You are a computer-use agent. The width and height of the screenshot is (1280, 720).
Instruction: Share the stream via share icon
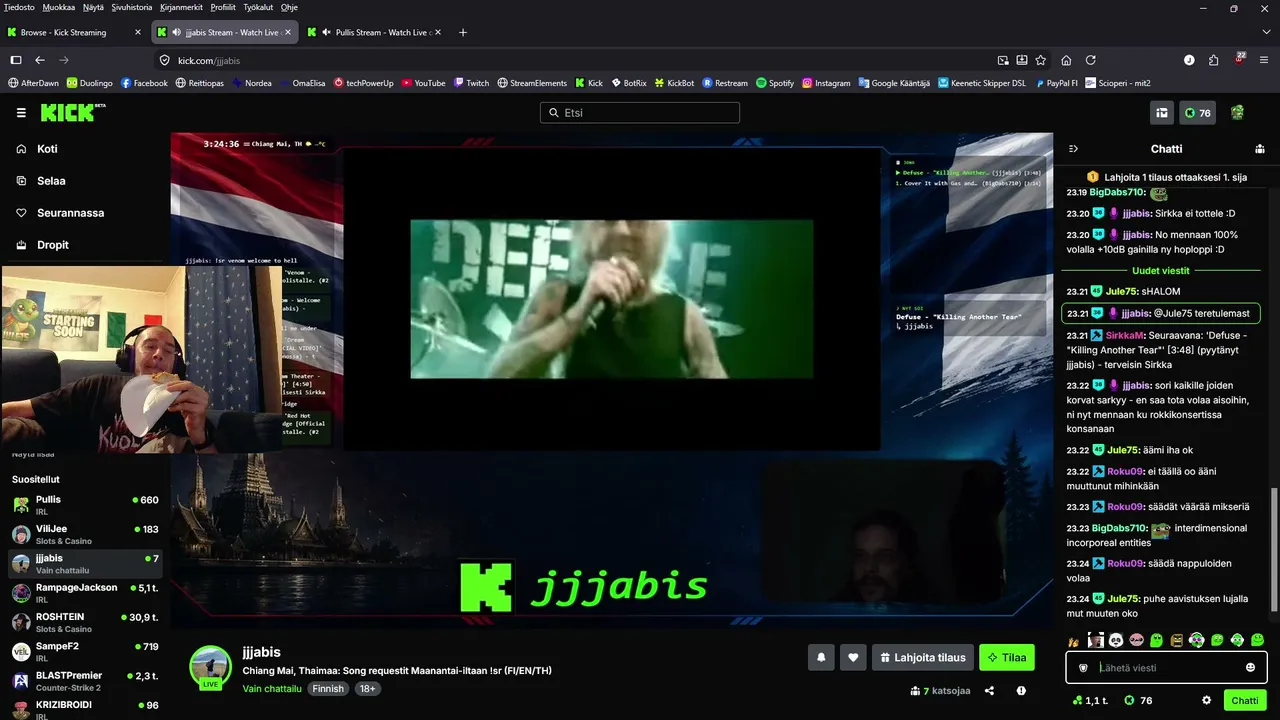(x=989, y=690)
